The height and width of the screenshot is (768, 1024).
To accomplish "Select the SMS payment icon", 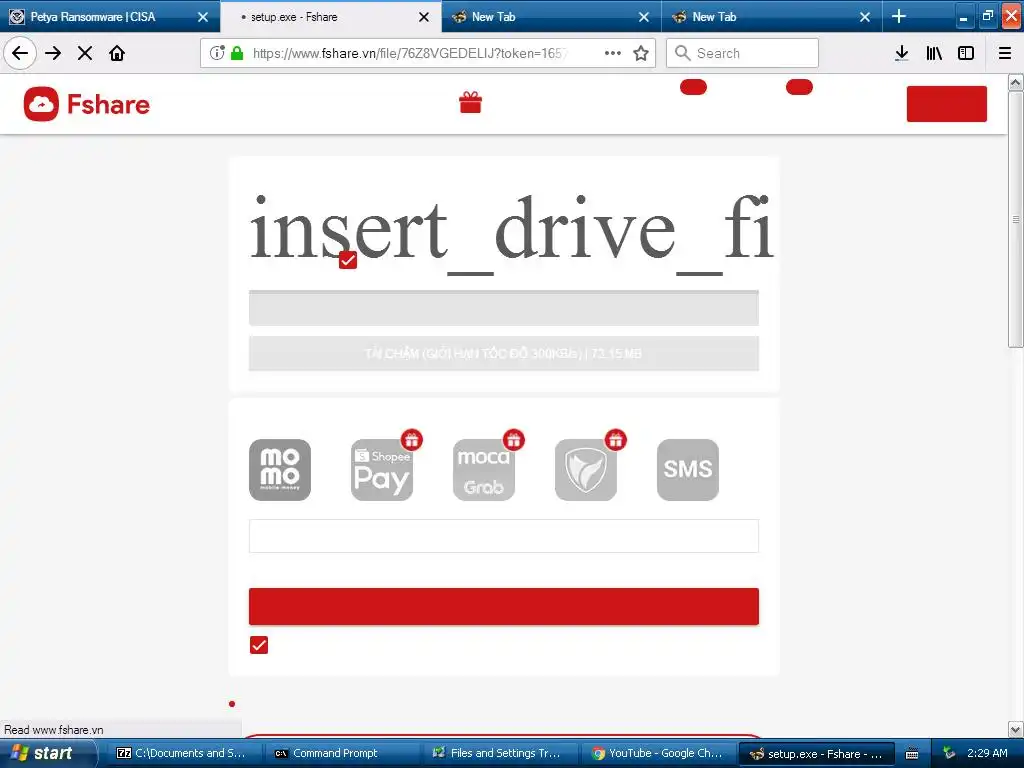I will 688,470.
